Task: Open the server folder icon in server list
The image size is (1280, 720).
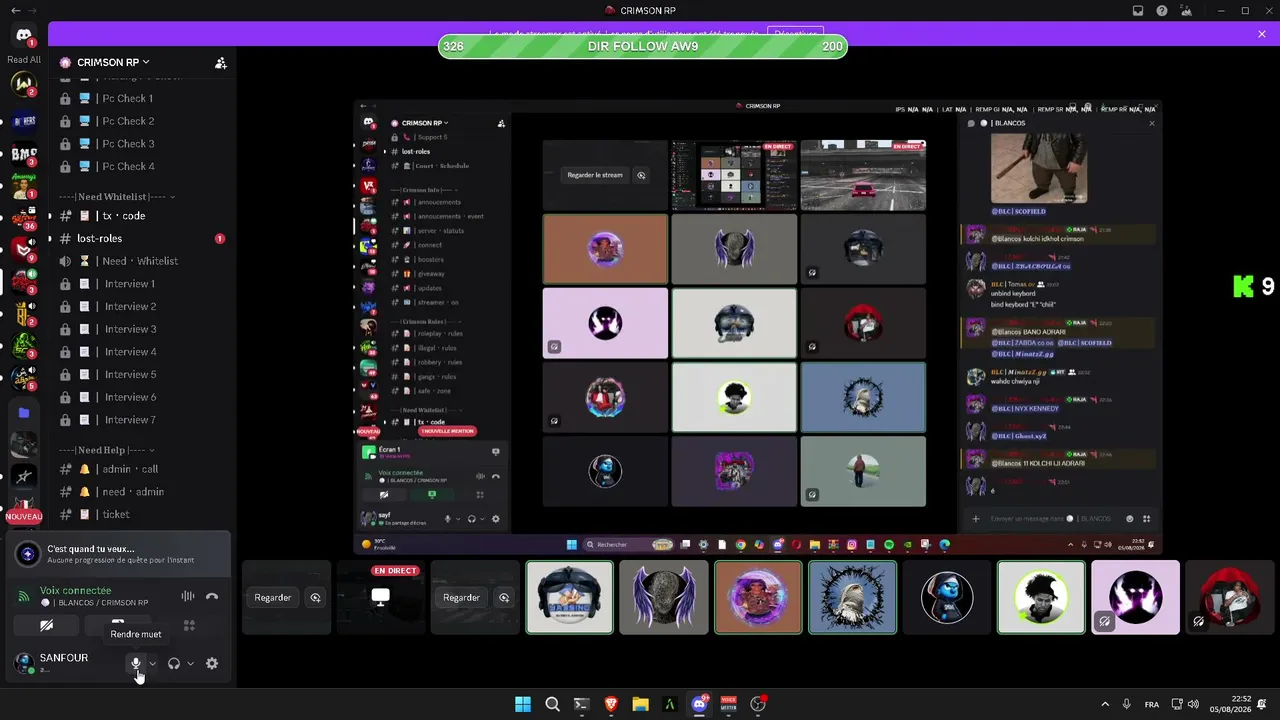Action: tap(24, 412)
